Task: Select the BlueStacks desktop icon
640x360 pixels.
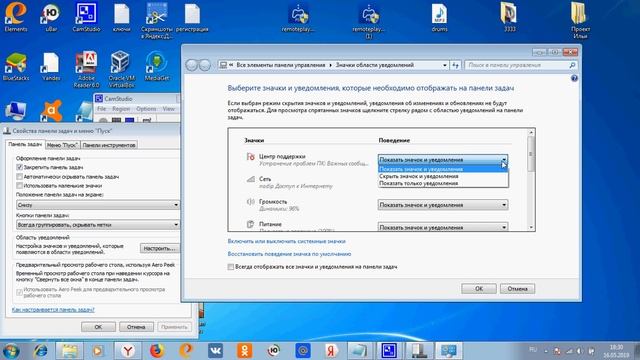Action: (x=16, y=66)
